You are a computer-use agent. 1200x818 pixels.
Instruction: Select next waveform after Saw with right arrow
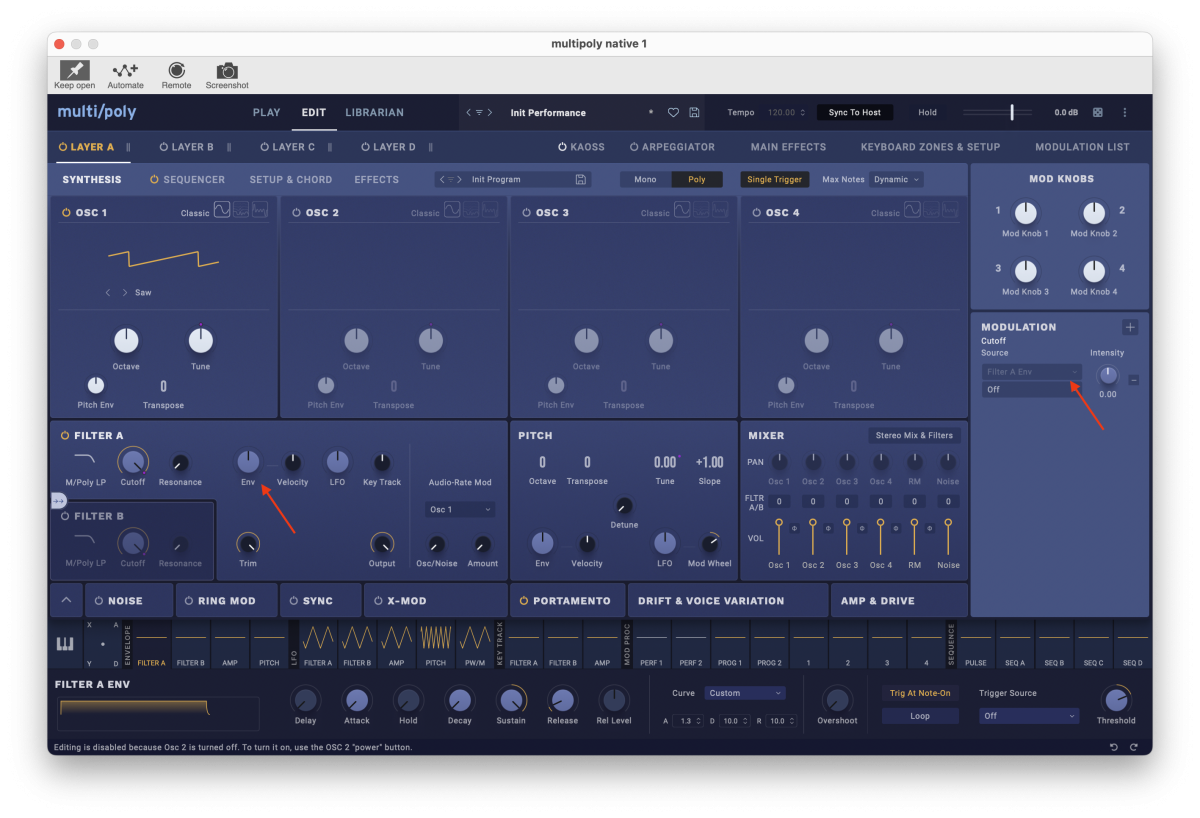125,293
